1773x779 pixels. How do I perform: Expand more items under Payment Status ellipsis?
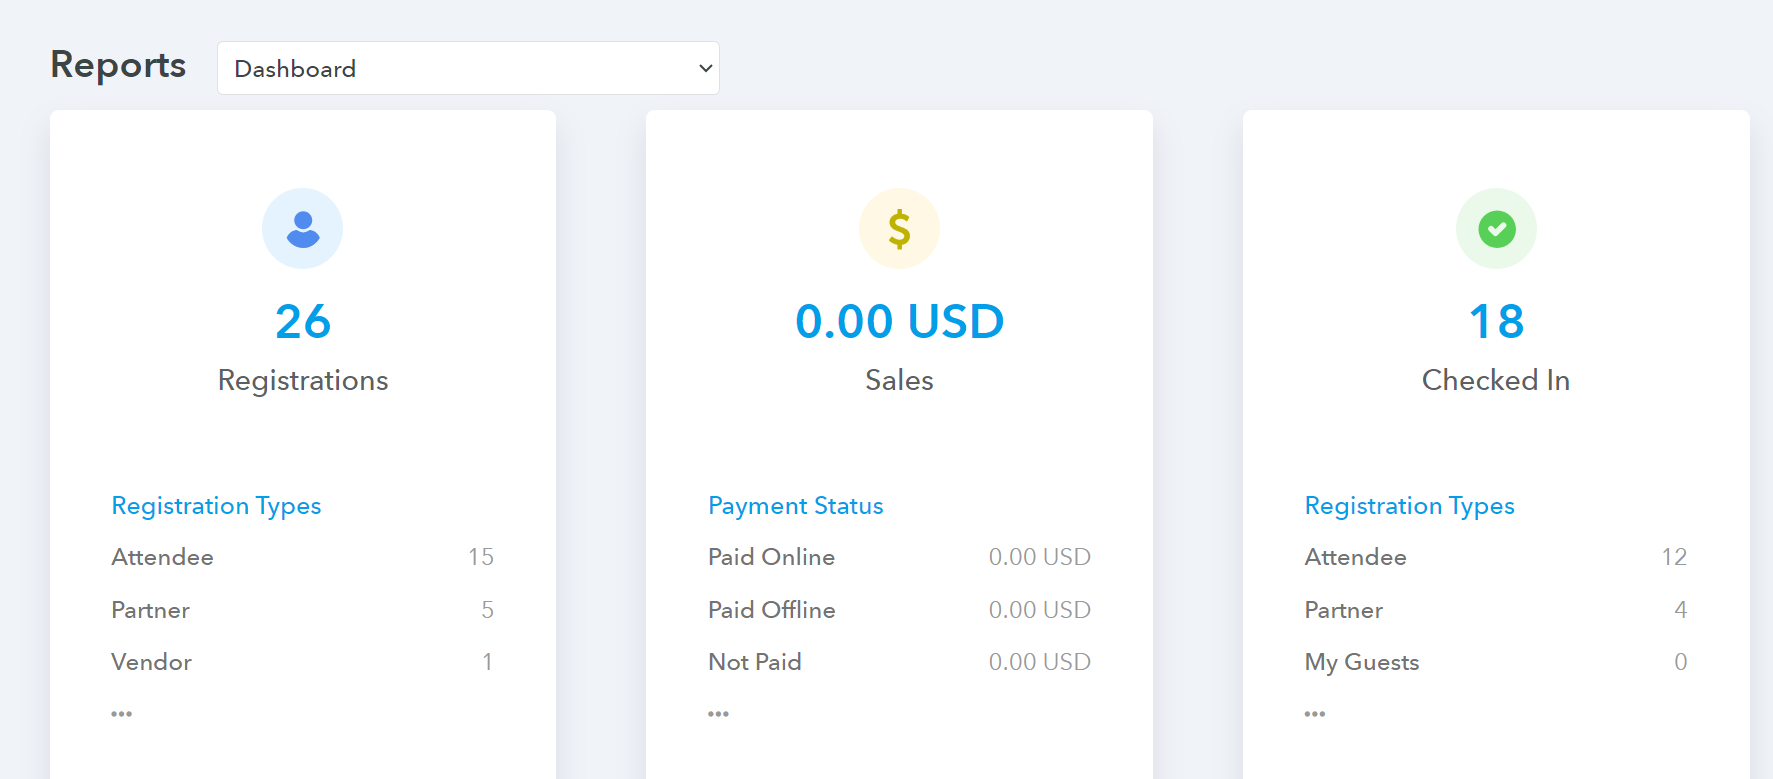(718, 714)
